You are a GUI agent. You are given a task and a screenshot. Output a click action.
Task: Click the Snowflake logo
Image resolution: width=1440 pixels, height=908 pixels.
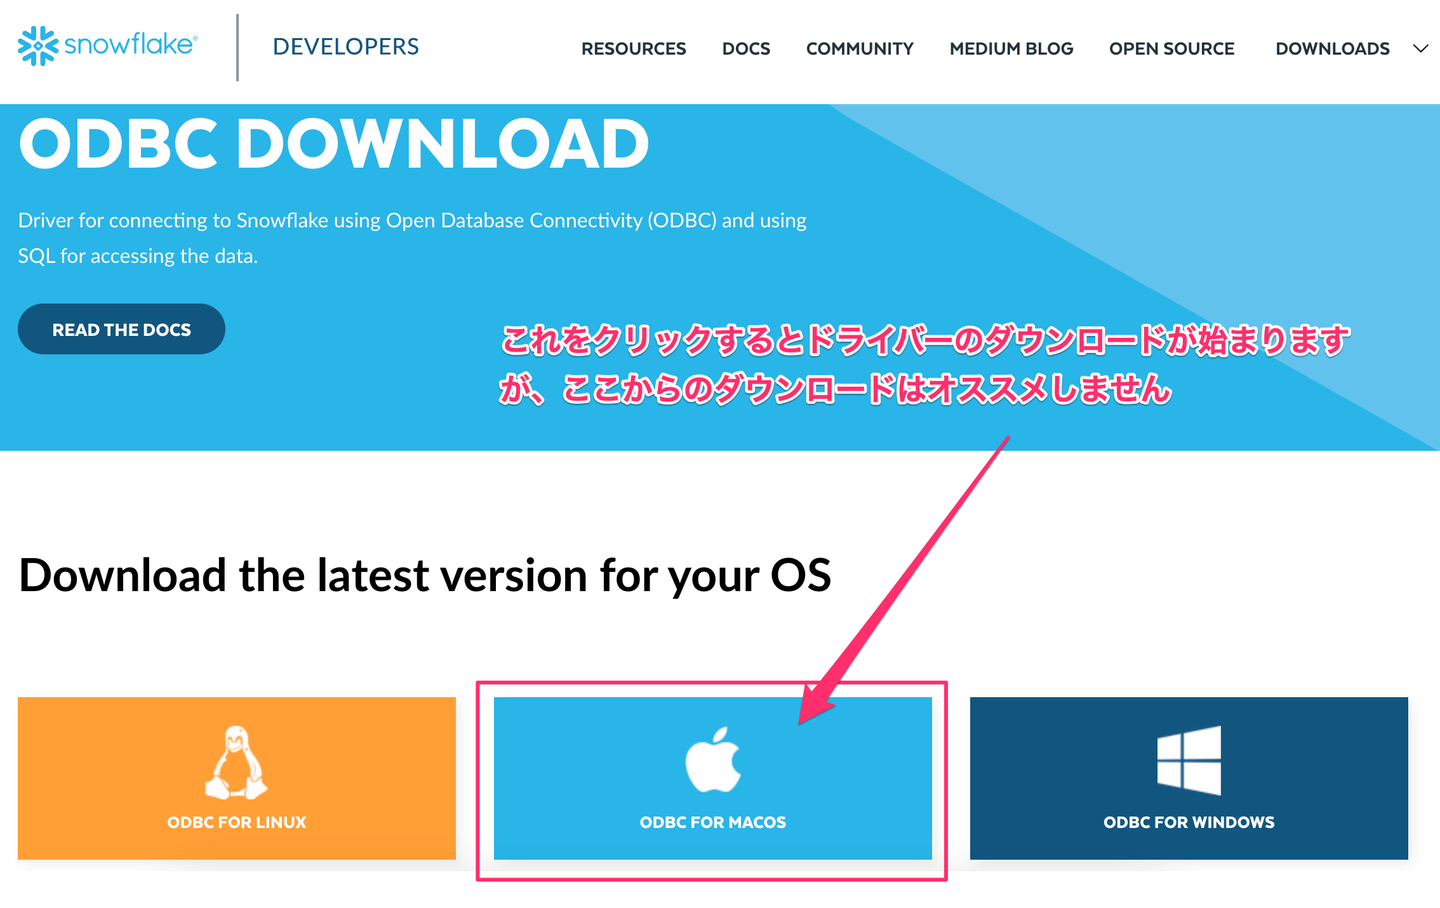[108, 46]
